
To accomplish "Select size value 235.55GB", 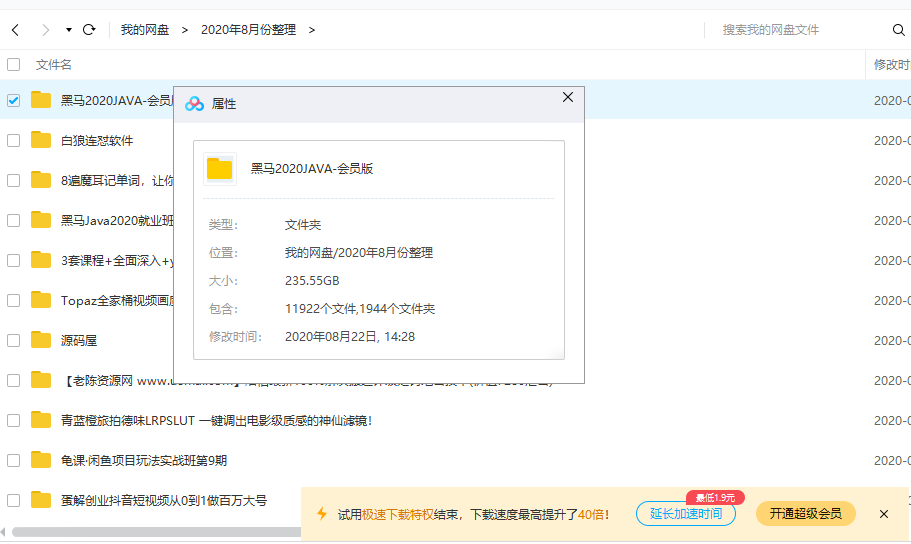I will click(312, 281).
